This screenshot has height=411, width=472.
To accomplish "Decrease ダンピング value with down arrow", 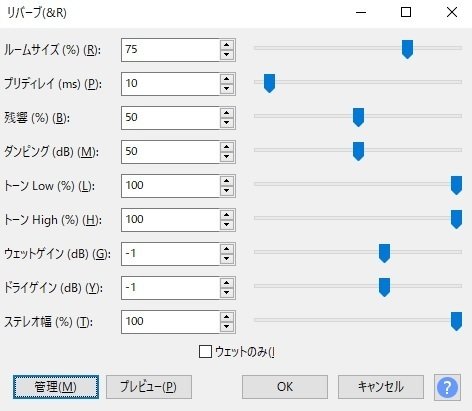I will pyautogui.click(x=227, y=157).
